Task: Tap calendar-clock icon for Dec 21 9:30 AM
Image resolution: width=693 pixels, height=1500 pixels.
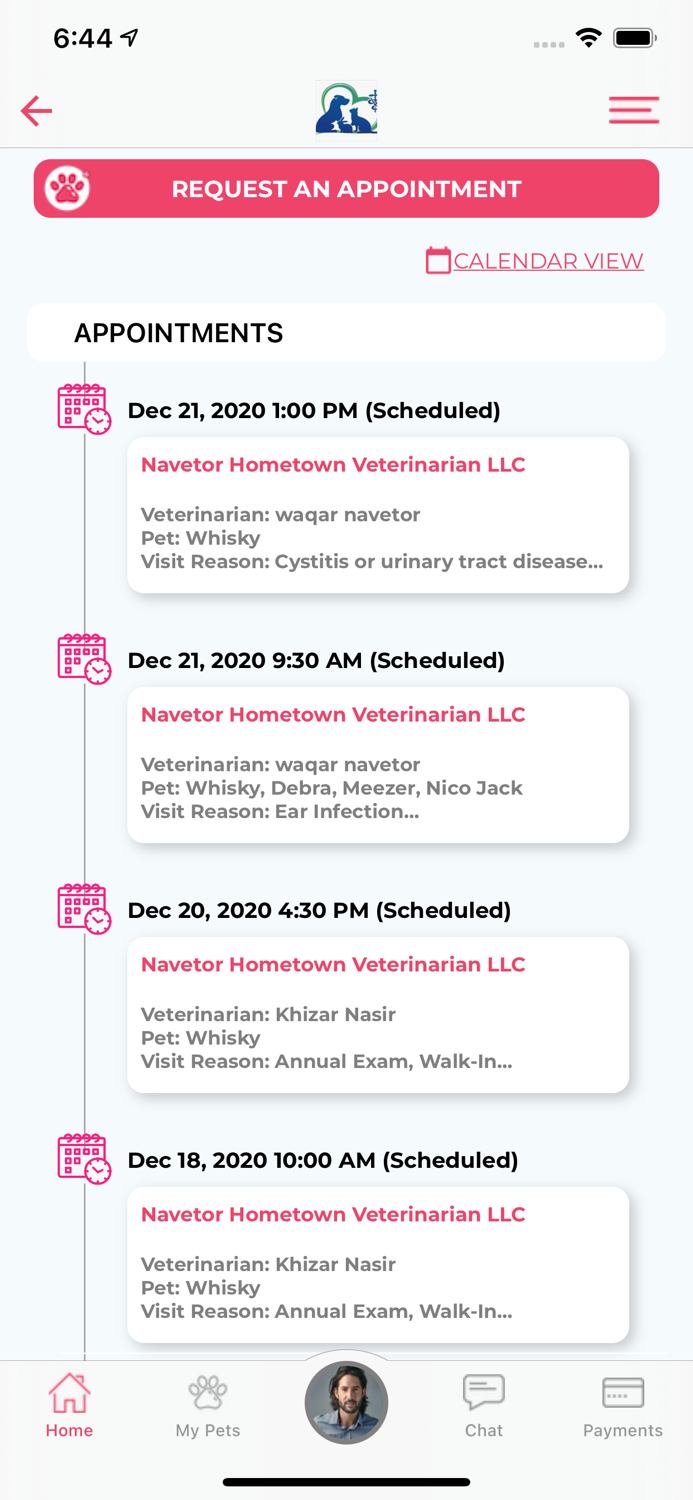Action: 84,659
